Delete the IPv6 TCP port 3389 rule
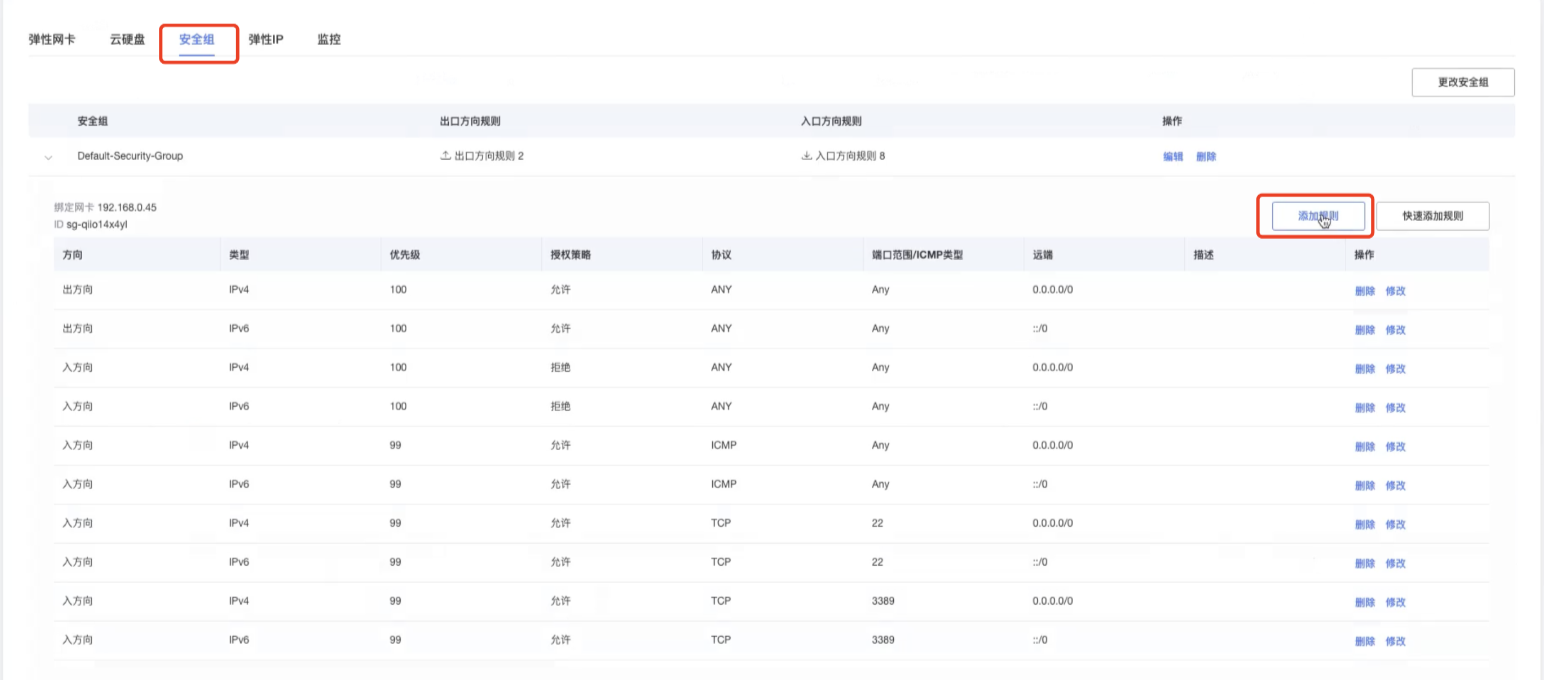The width and height of the screenshot is (1544, 680). pos(1365,642)
